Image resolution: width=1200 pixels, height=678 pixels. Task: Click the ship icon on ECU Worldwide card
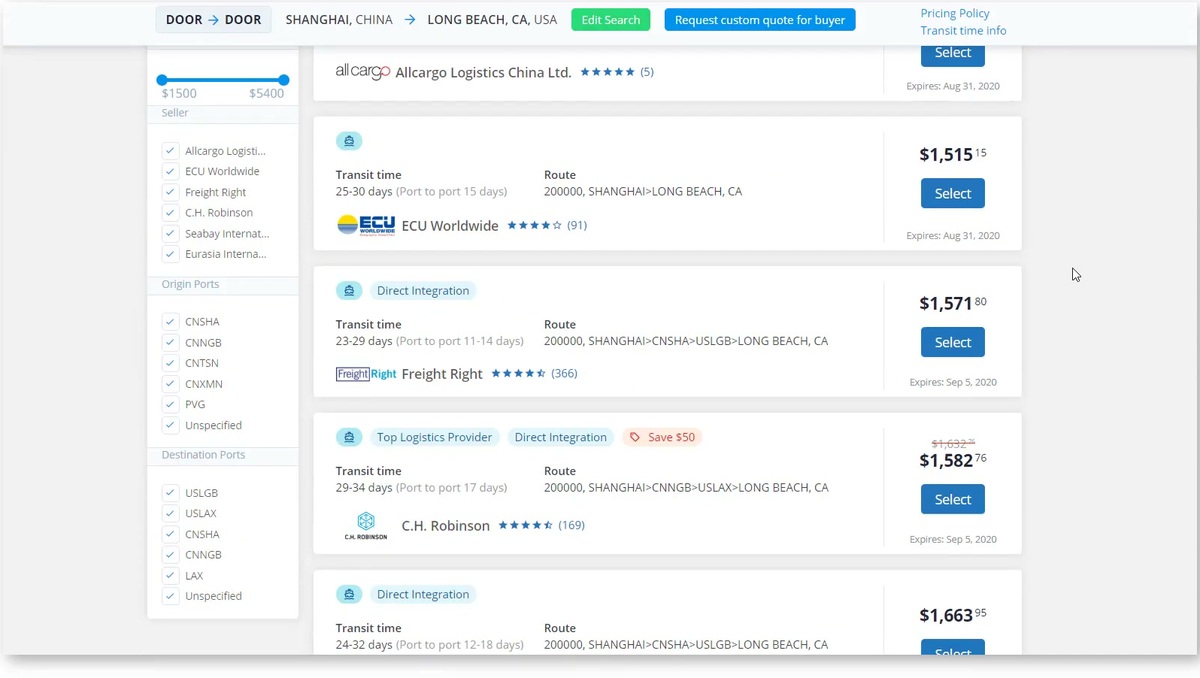349,141
